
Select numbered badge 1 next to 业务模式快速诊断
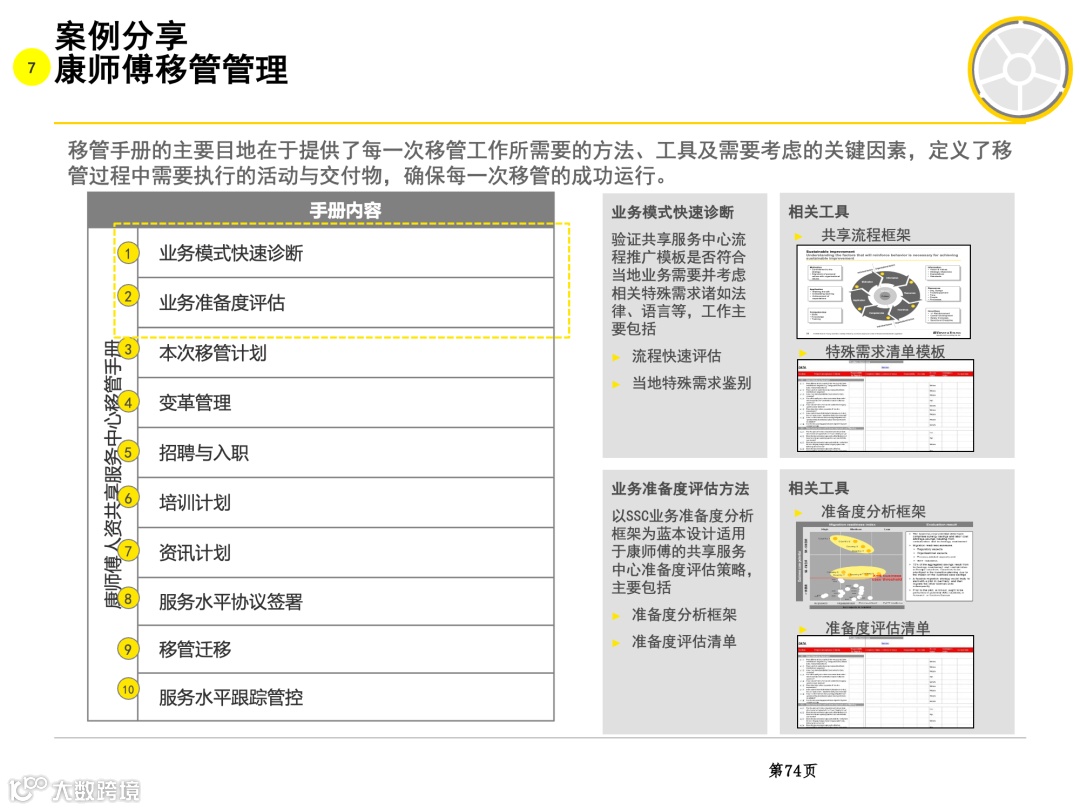(x=127, y=253)
